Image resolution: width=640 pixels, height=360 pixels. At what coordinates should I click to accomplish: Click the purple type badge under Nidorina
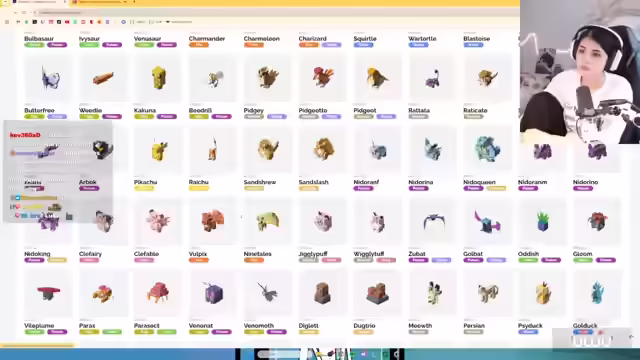tap(418, 188)
